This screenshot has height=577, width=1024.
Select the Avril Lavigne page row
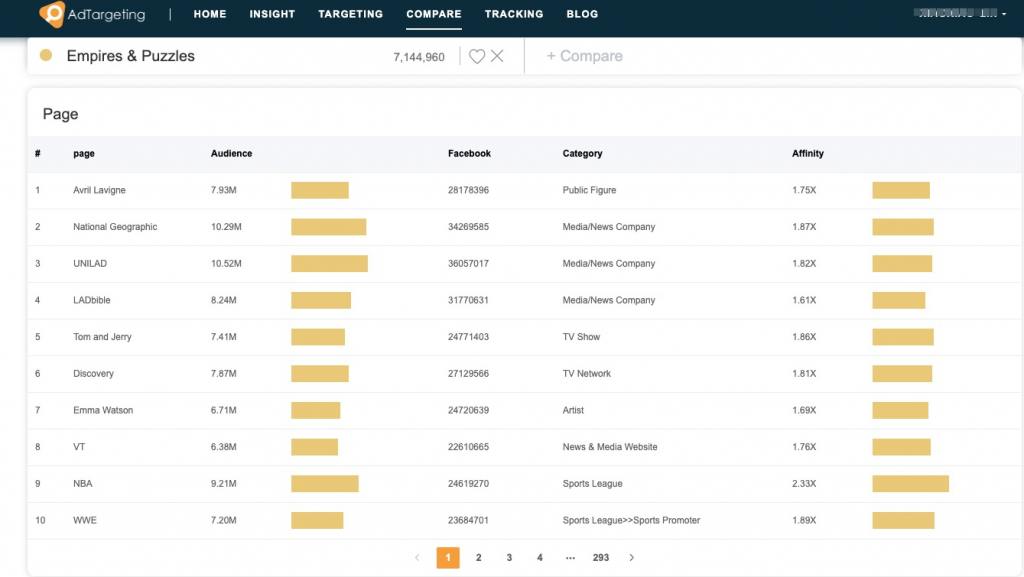pyautogui.click(x=525, y=190)
